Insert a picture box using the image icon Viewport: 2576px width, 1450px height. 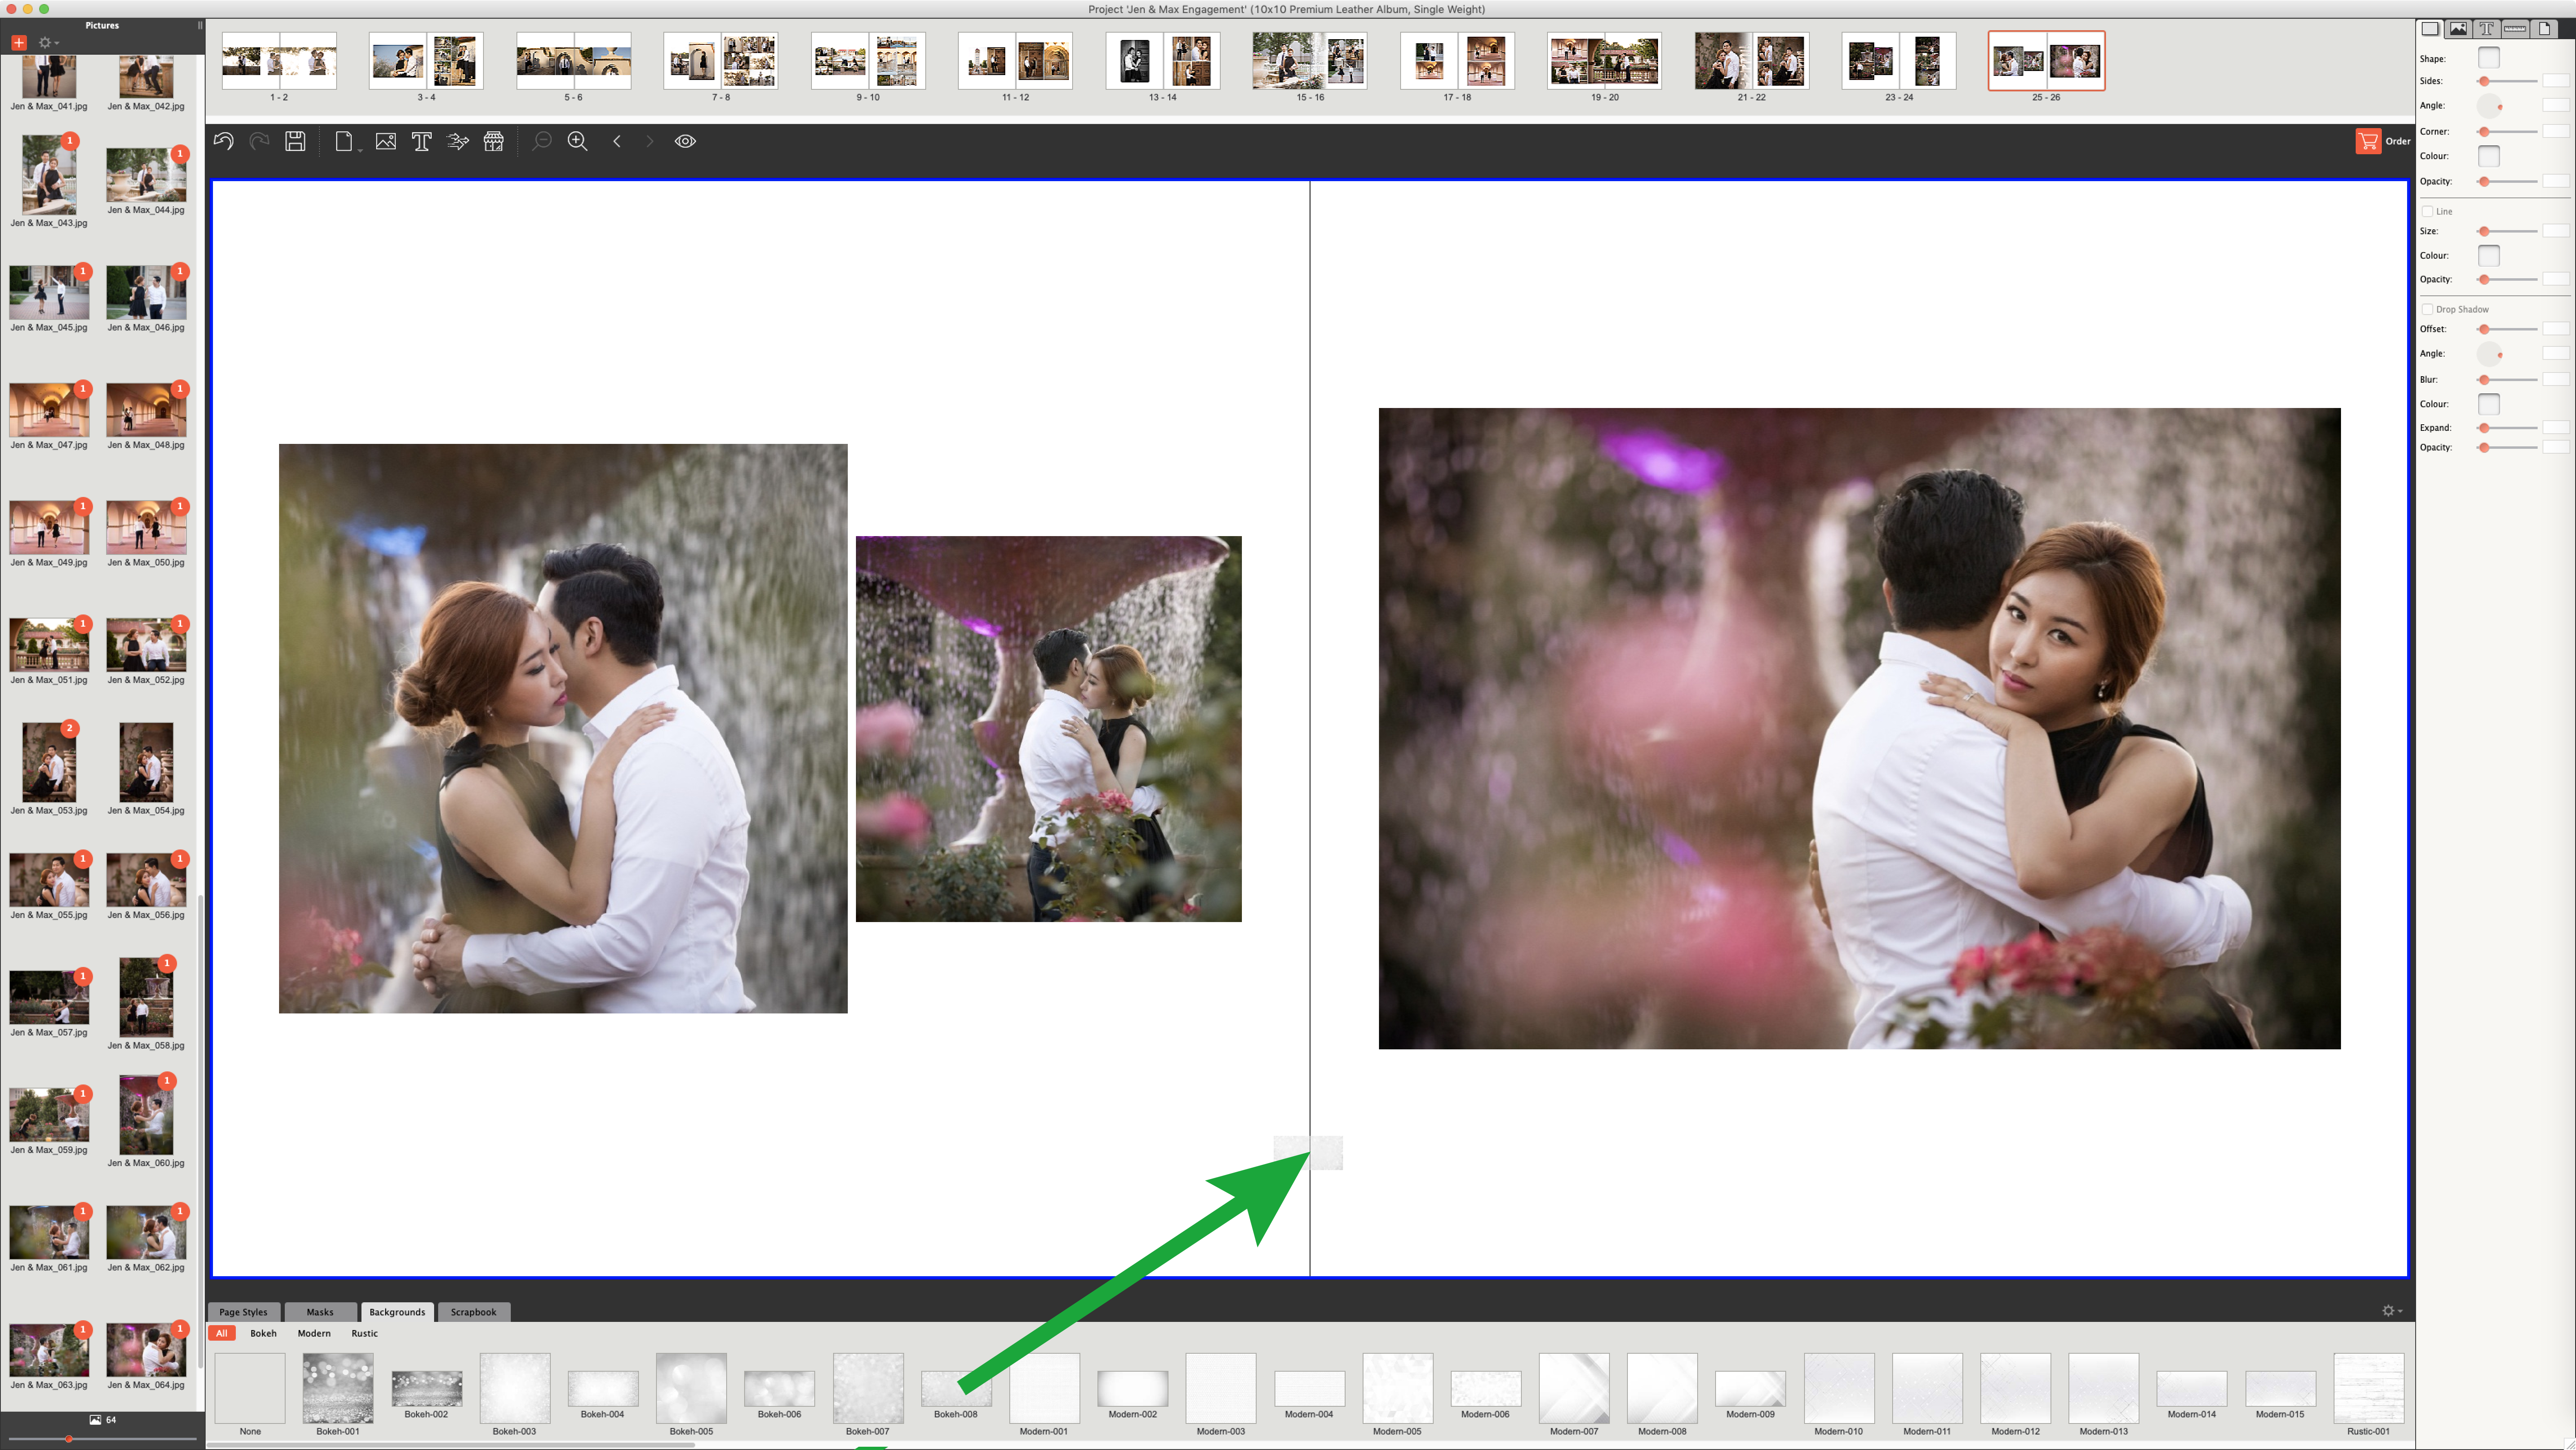(x=385, y=141)
